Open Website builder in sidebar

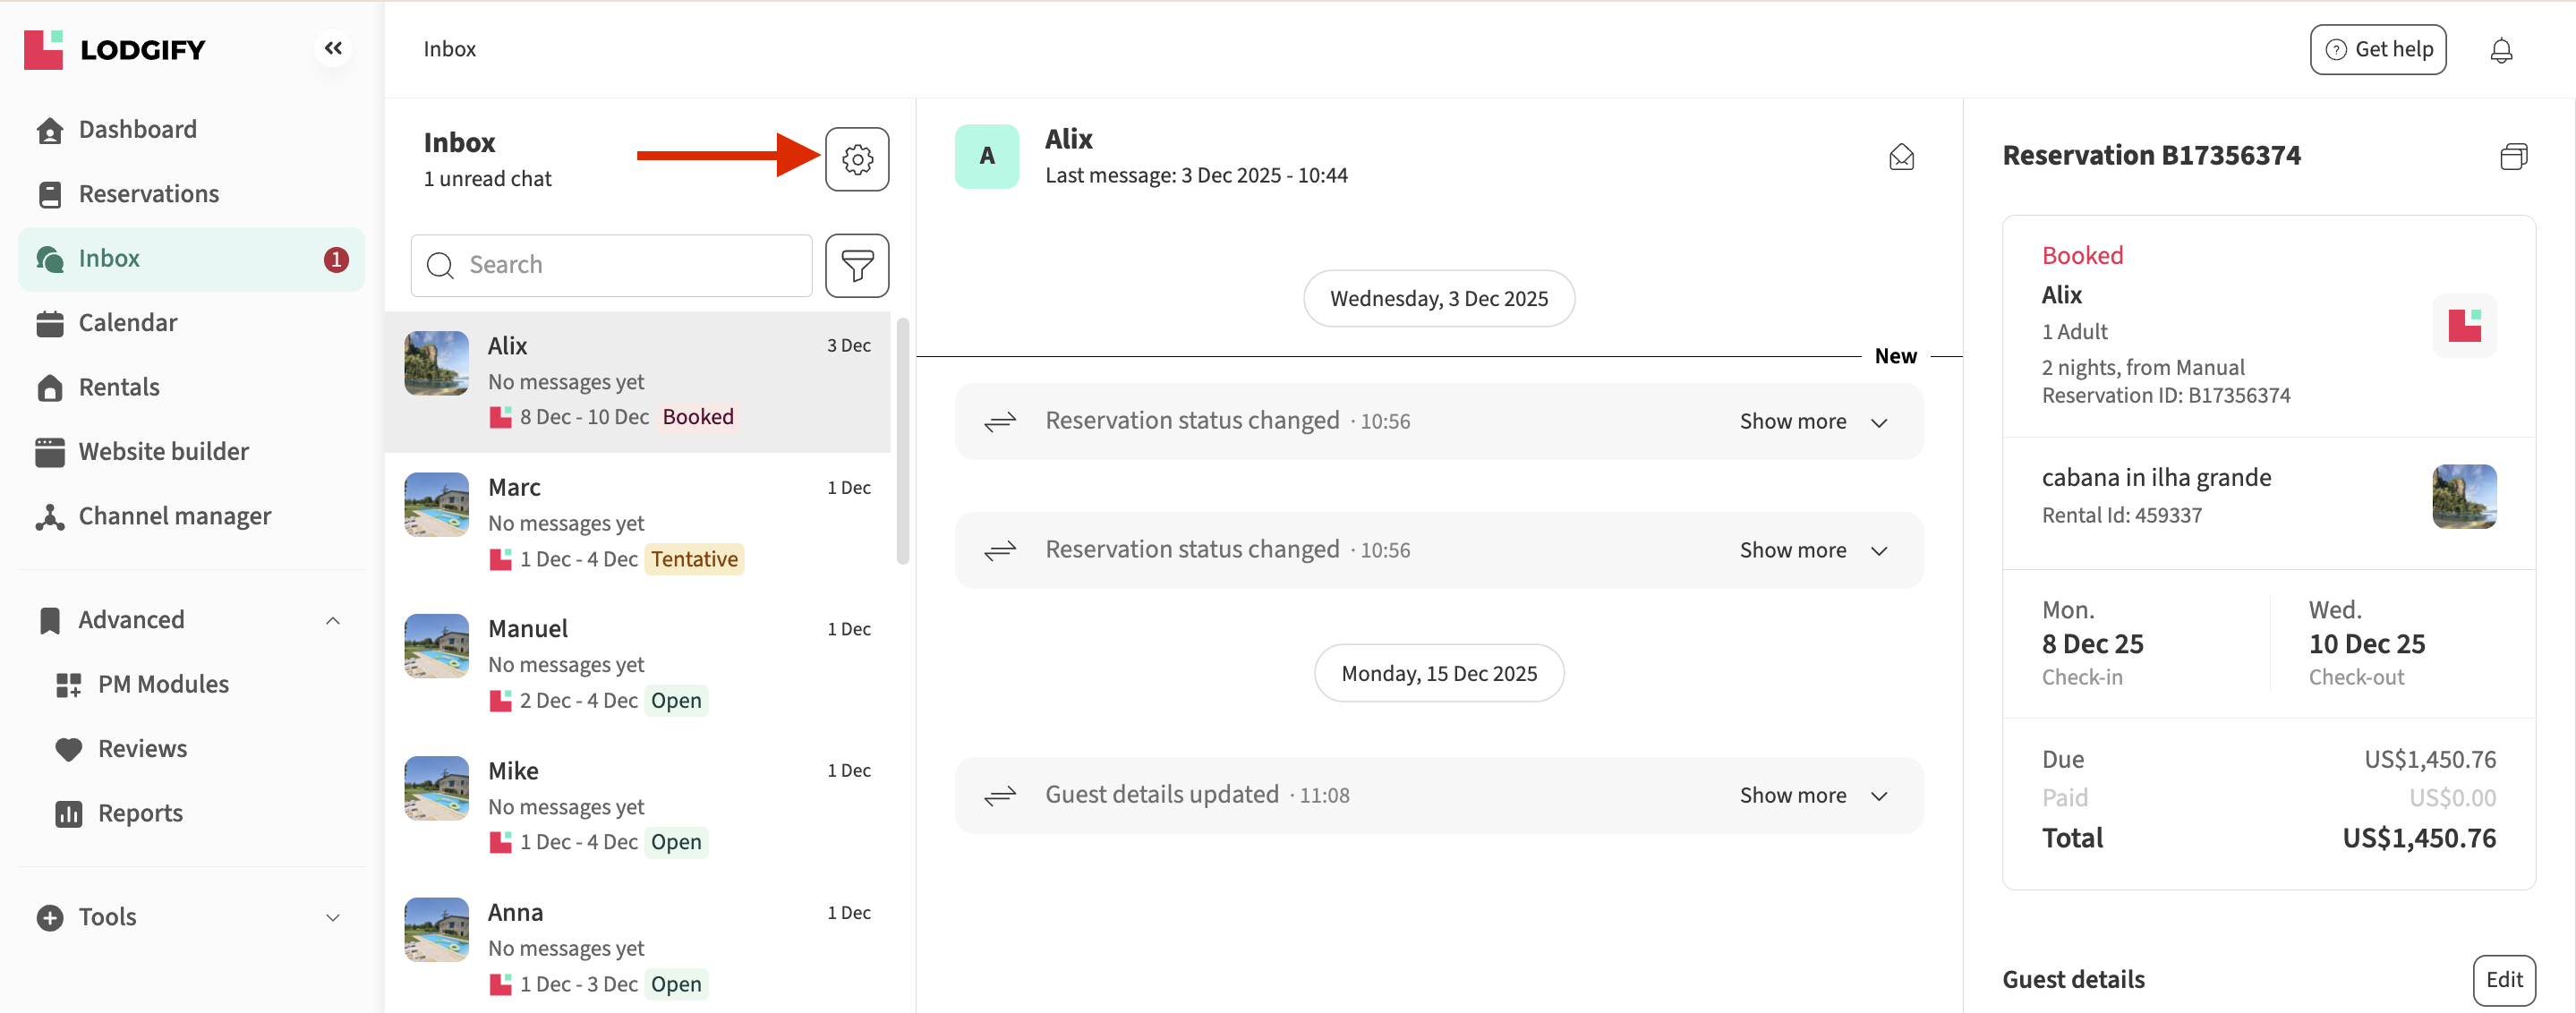[163, 451]
